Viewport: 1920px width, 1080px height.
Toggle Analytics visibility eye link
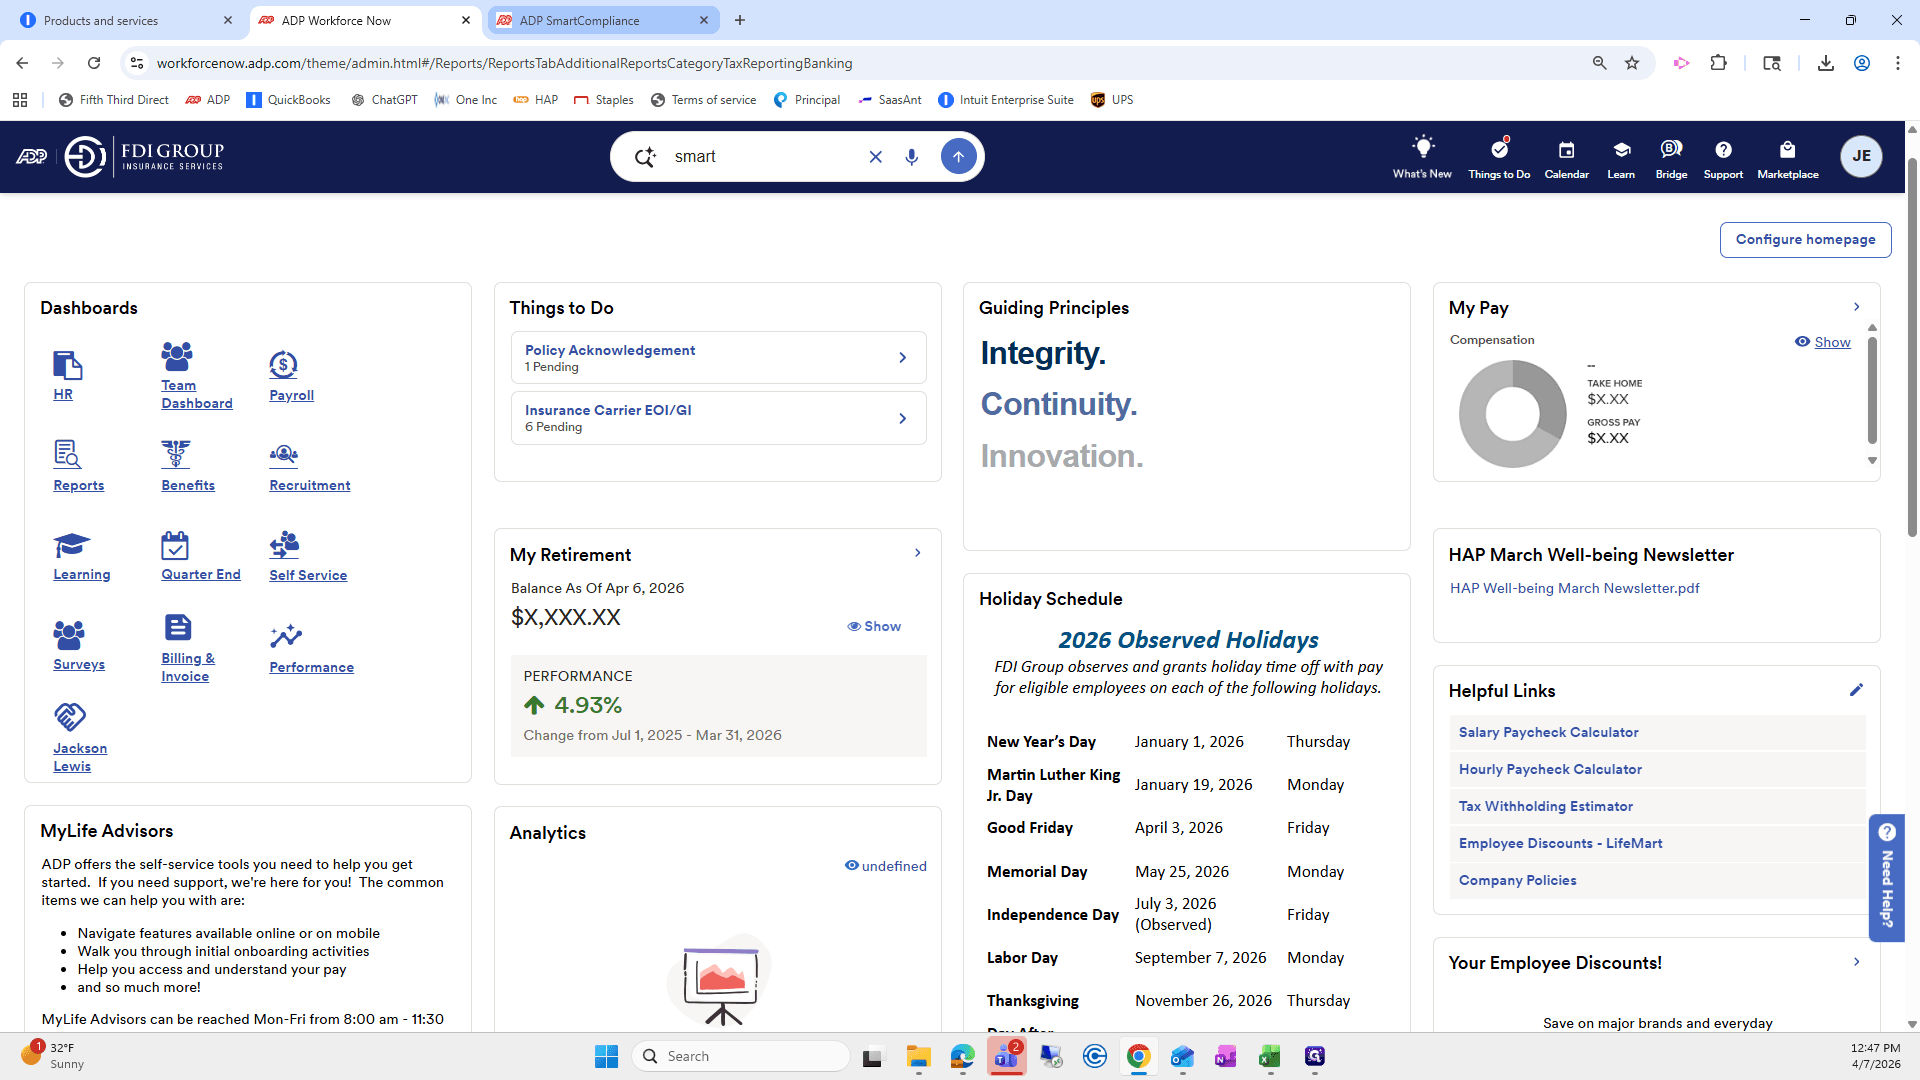coord(885,866)
